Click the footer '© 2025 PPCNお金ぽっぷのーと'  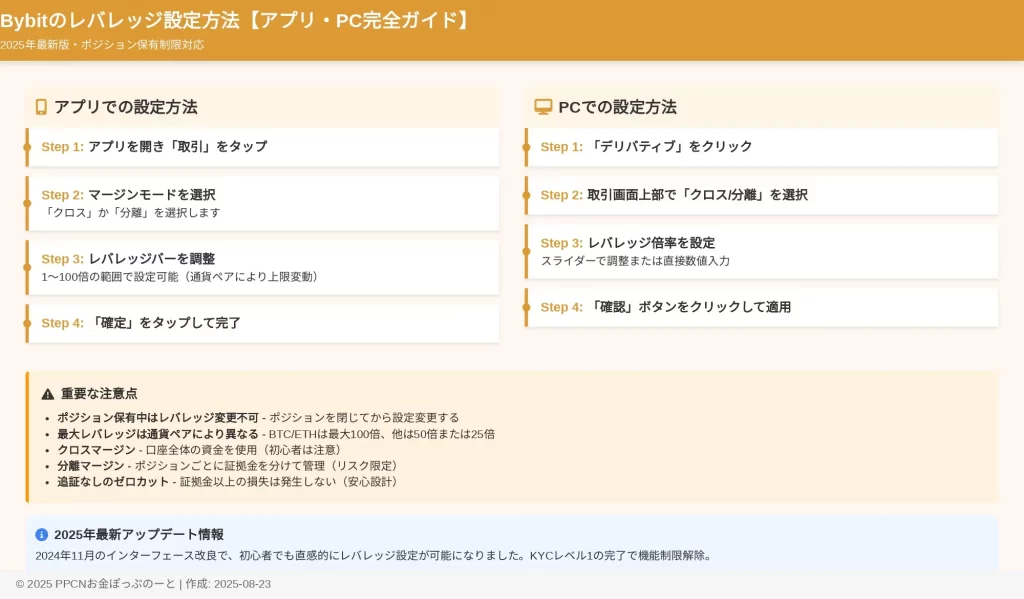point(95,584)
